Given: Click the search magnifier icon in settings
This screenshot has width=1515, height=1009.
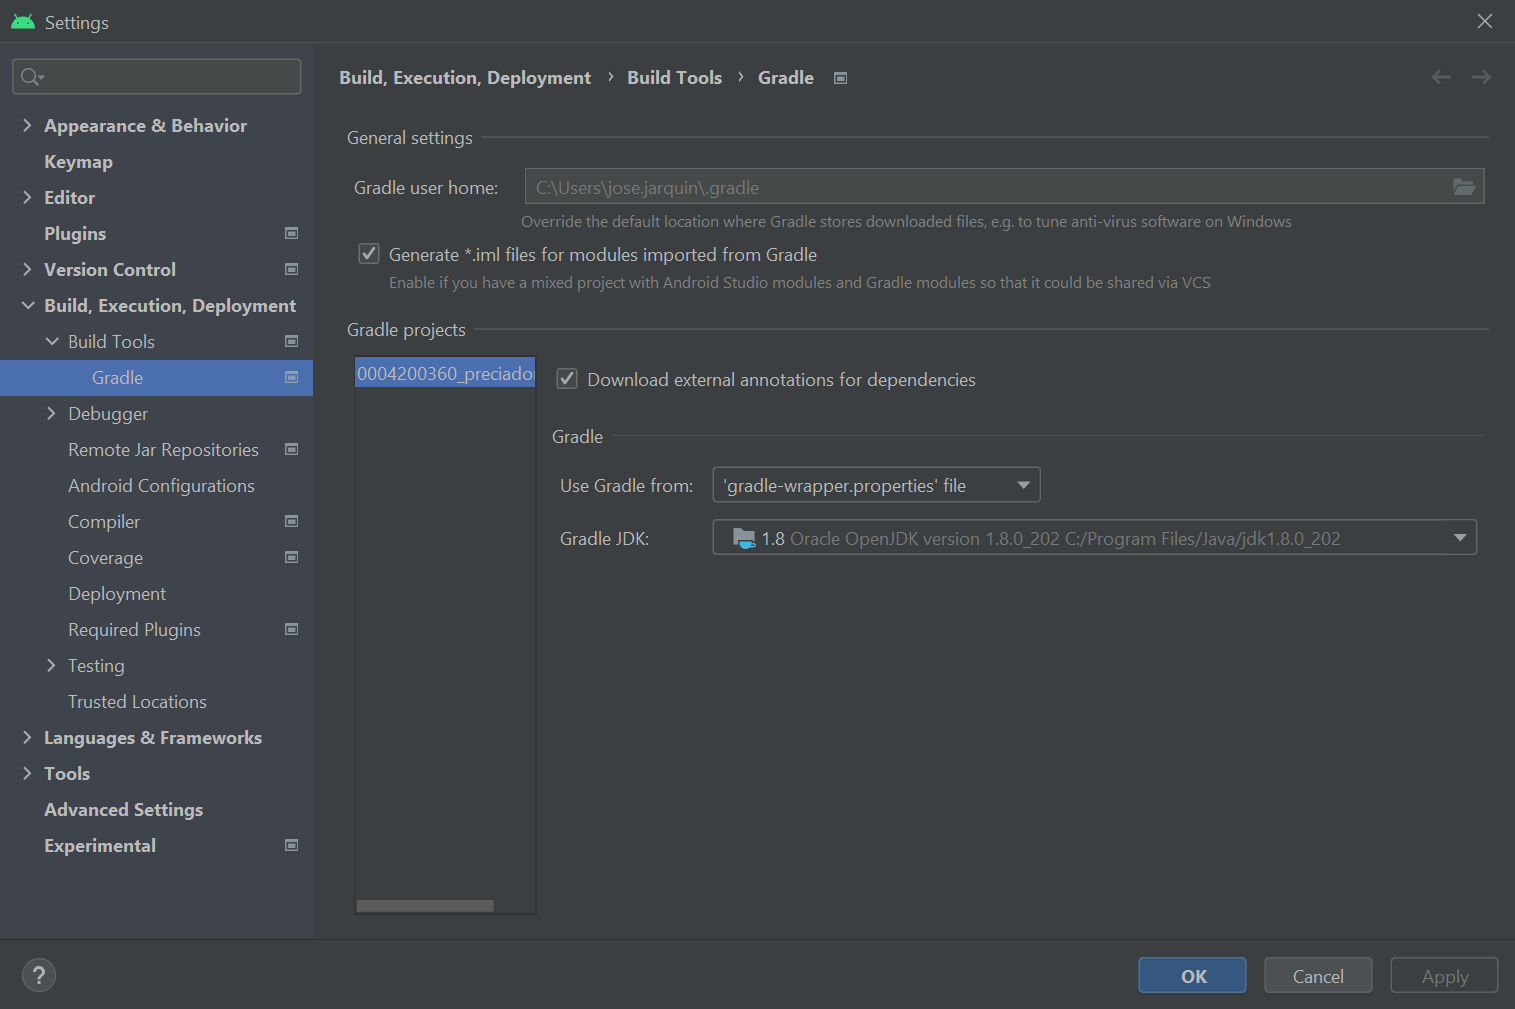Looking at the screenshot, I should tap(31, 77).
